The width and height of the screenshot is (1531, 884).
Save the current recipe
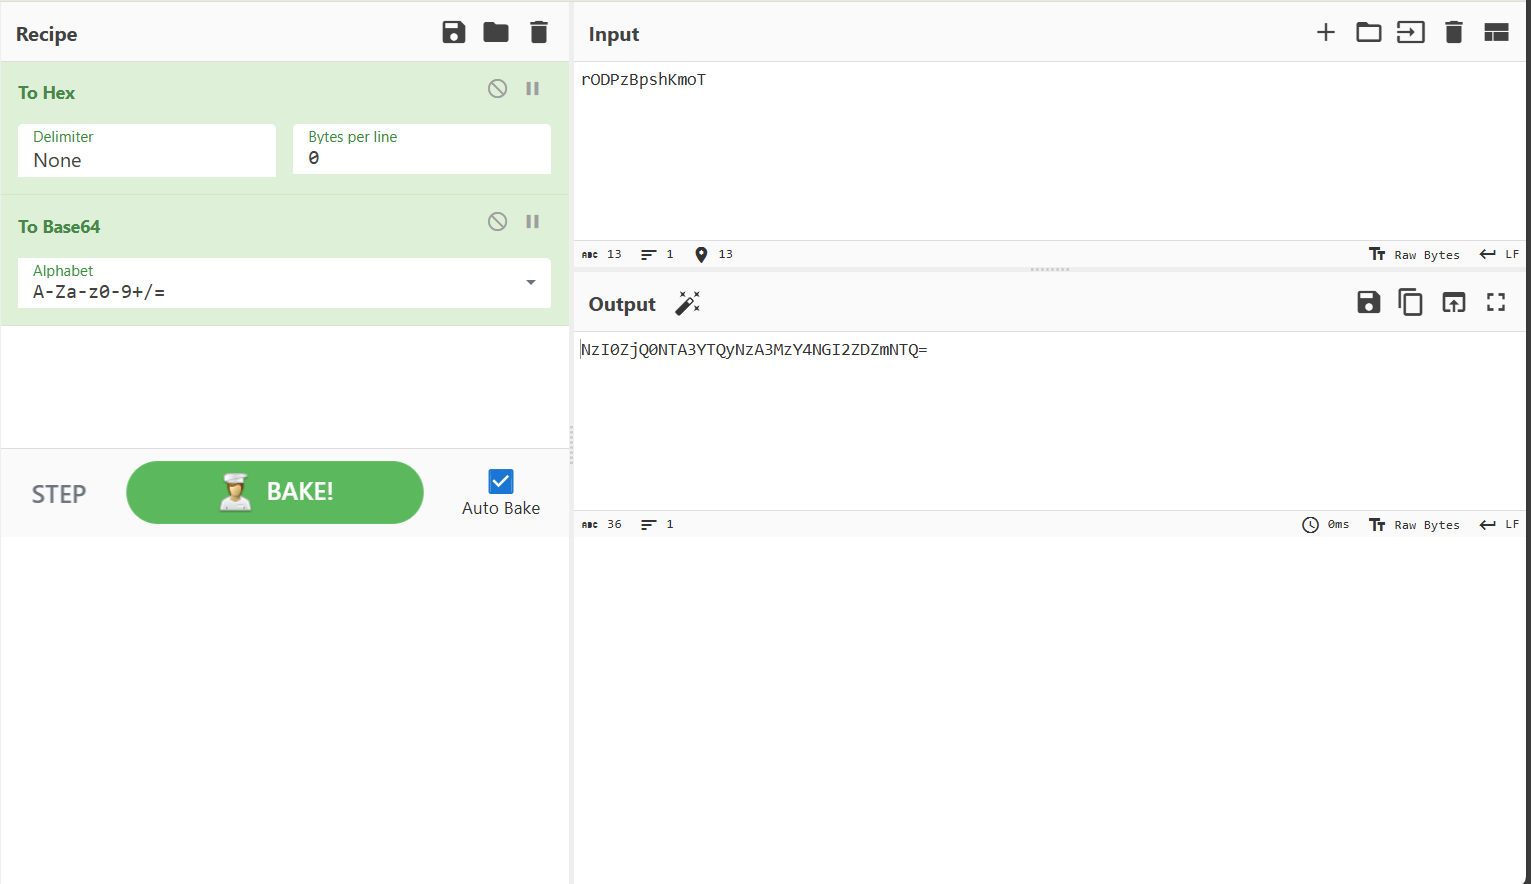[454, 32]
